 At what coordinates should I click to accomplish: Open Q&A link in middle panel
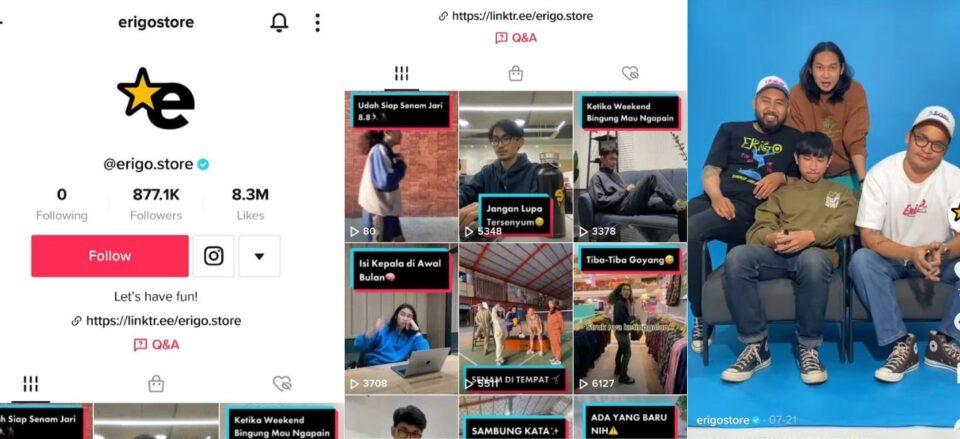click(516, 38)
